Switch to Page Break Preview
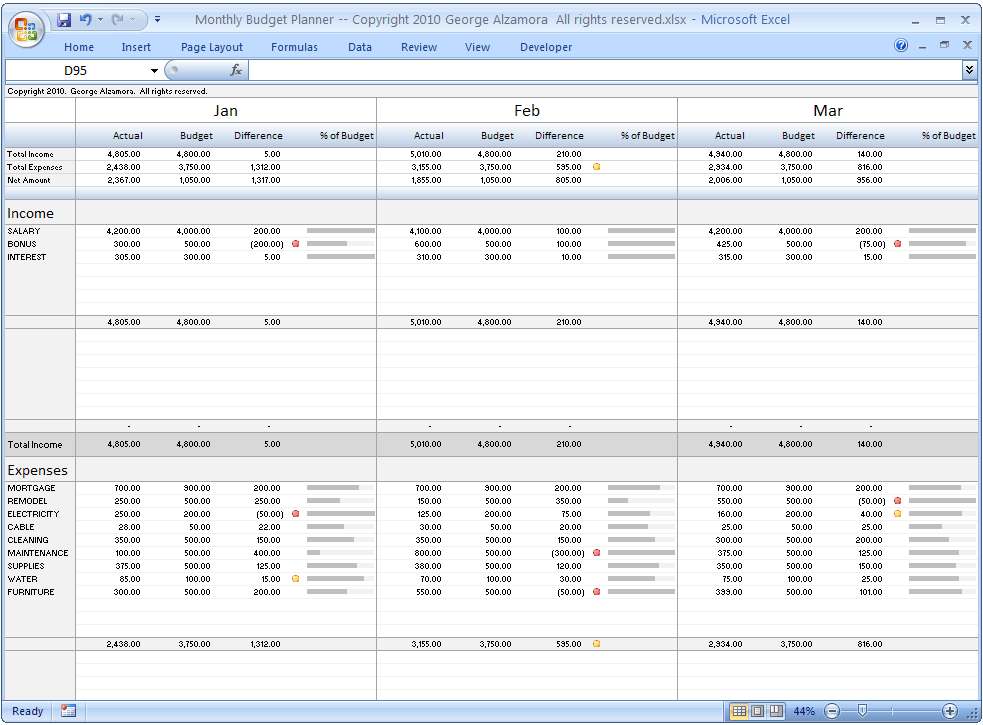 click(776, 711)
